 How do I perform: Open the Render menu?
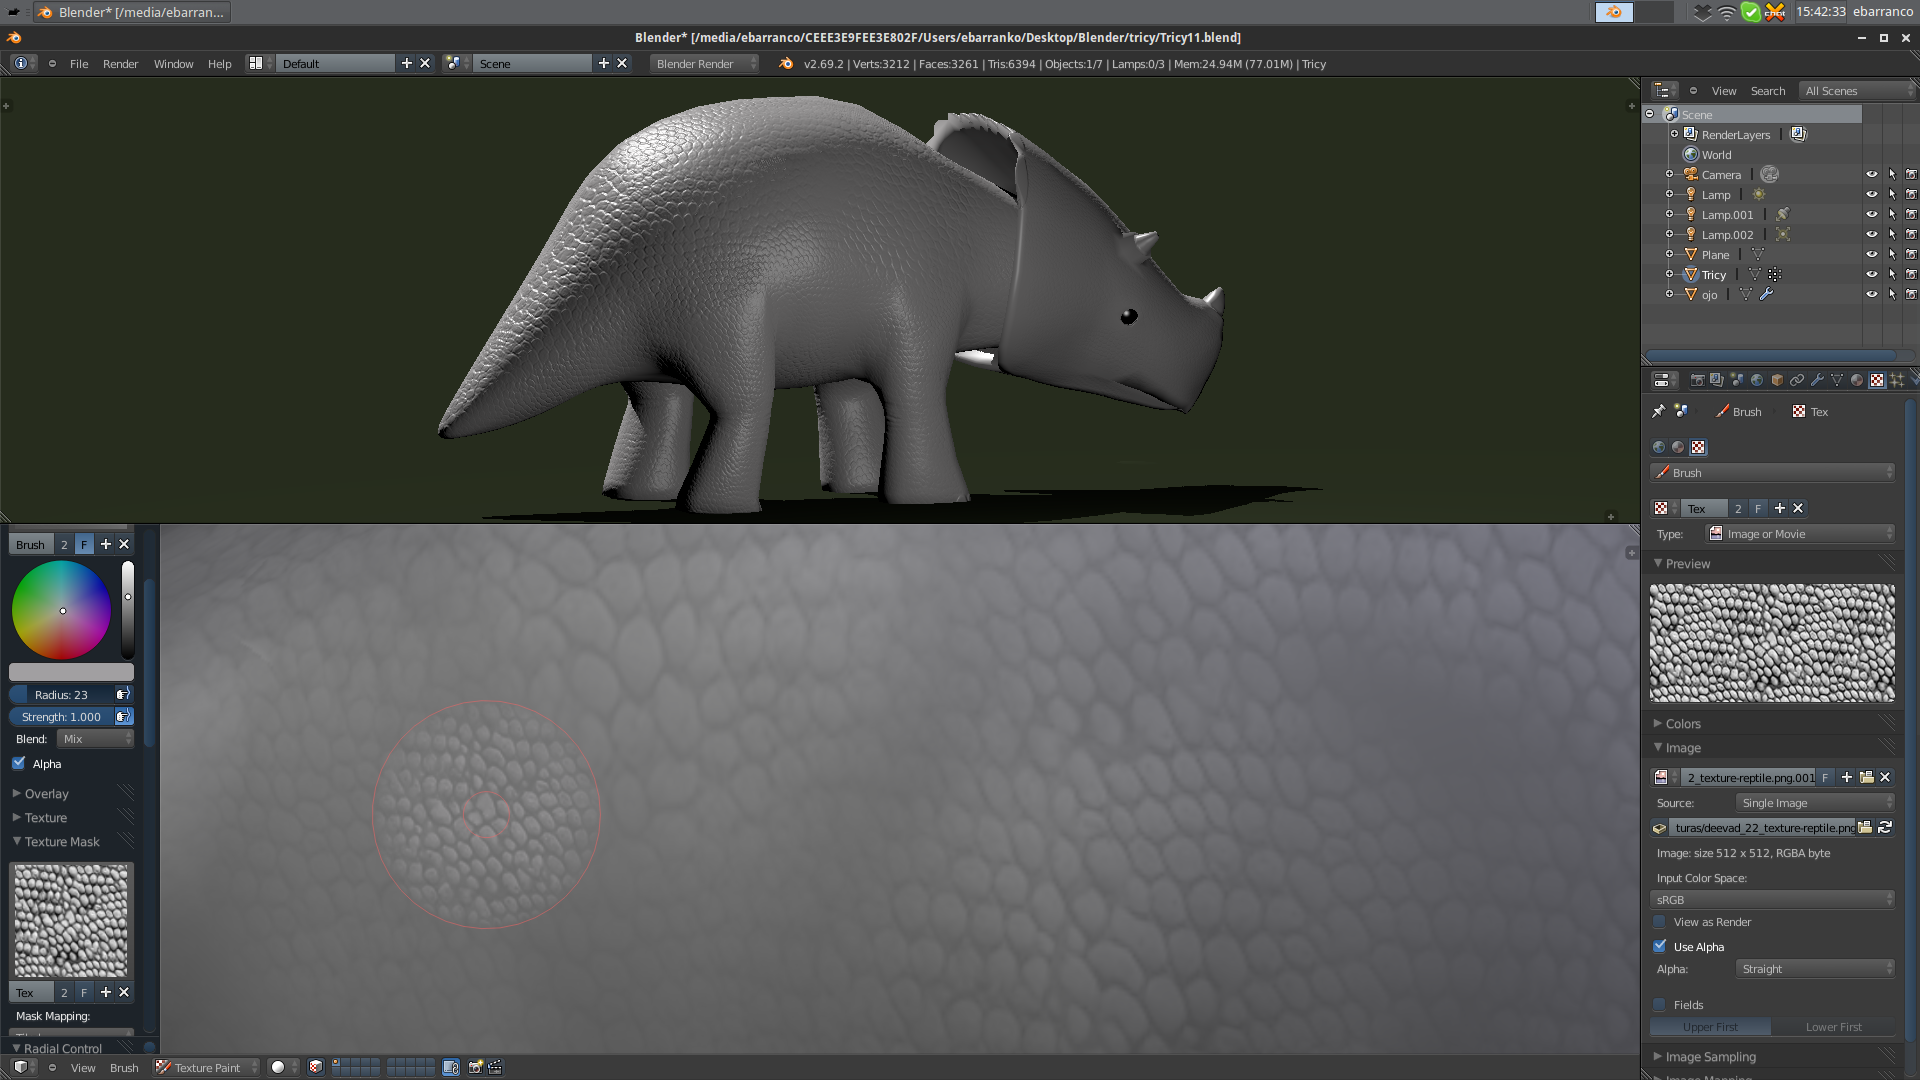tap(120, 63)
